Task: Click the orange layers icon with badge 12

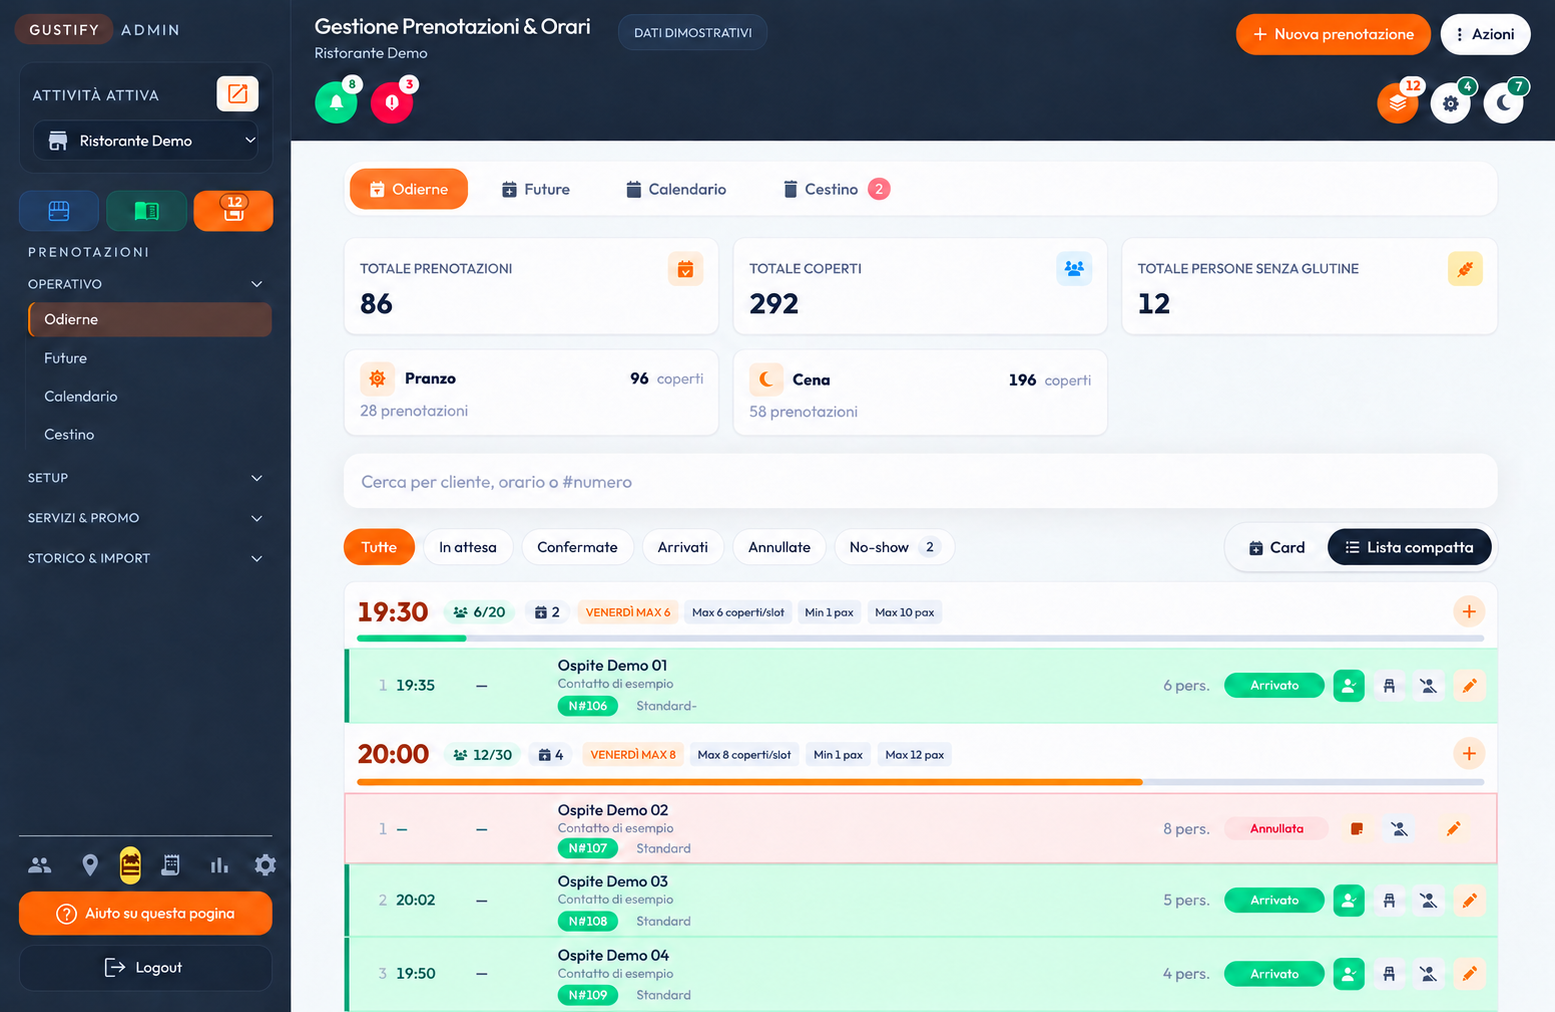Action: (1398, 102)
